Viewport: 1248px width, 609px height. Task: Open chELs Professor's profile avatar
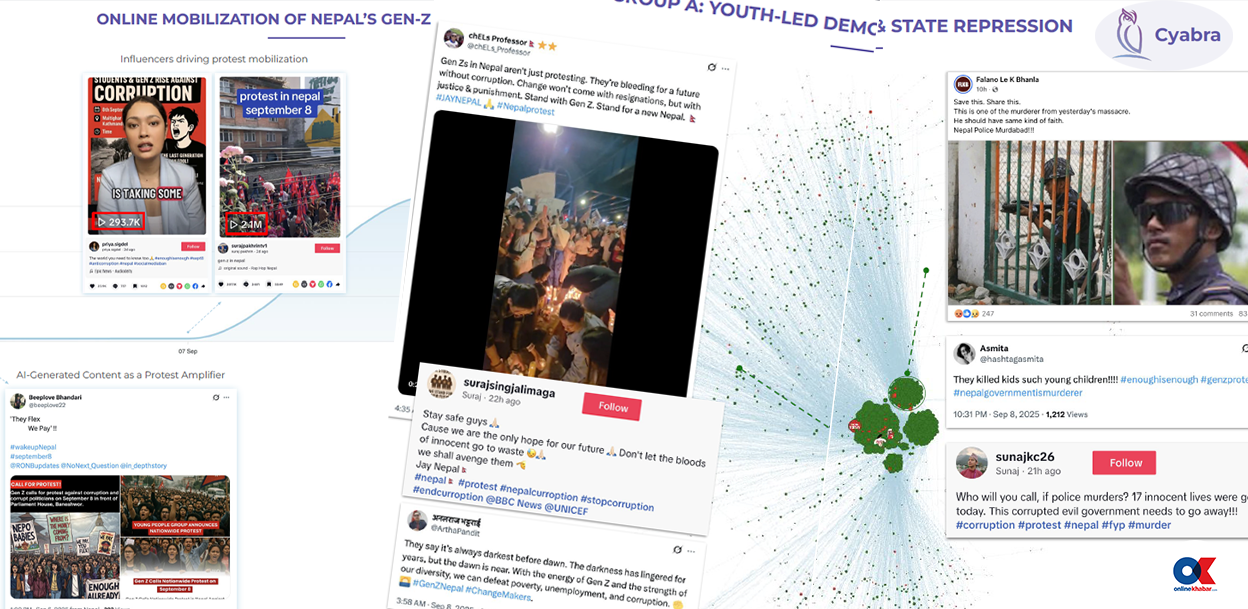pyautogui.click(x=453, y=38)
